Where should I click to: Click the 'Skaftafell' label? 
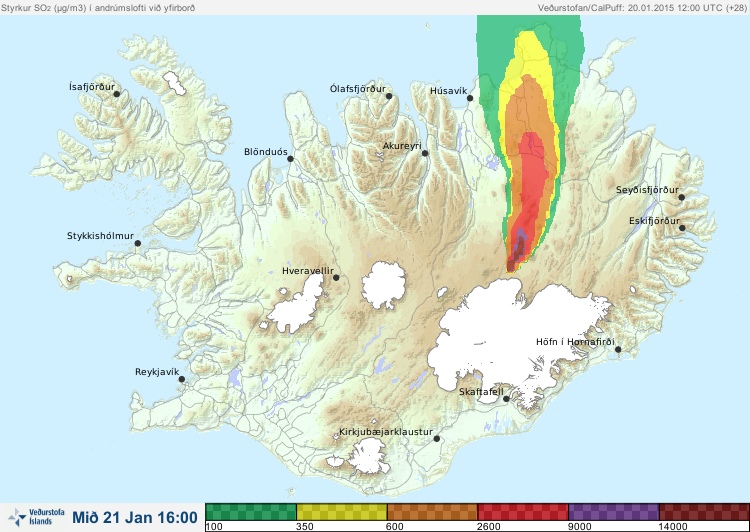pyautogui.click(x=481, y=392)
